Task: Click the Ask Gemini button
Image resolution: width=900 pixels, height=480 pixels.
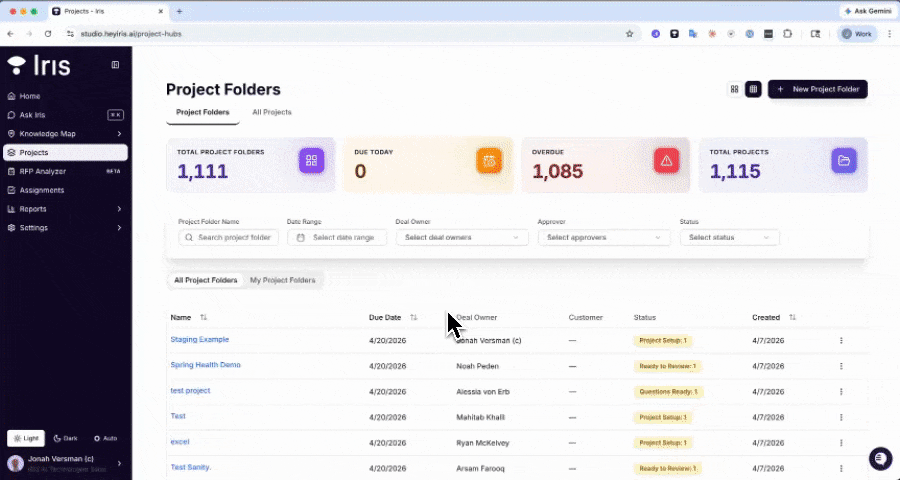Action: (x=868, y=11)
